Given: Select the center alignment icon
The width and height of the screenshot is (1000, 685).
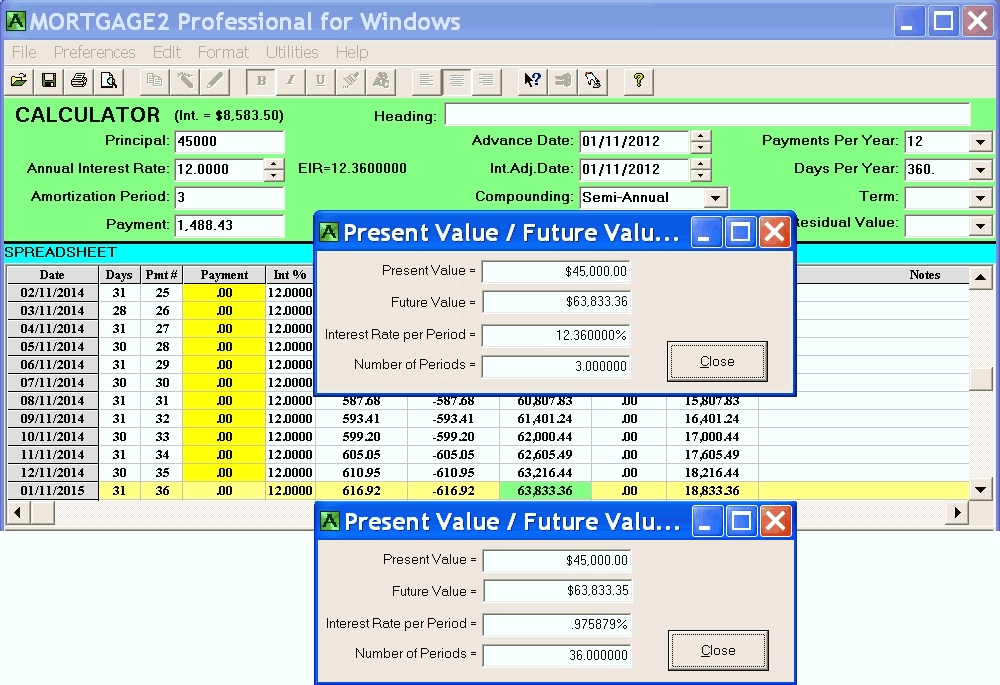Looking at the screenshot, I should tap(456, 81).
